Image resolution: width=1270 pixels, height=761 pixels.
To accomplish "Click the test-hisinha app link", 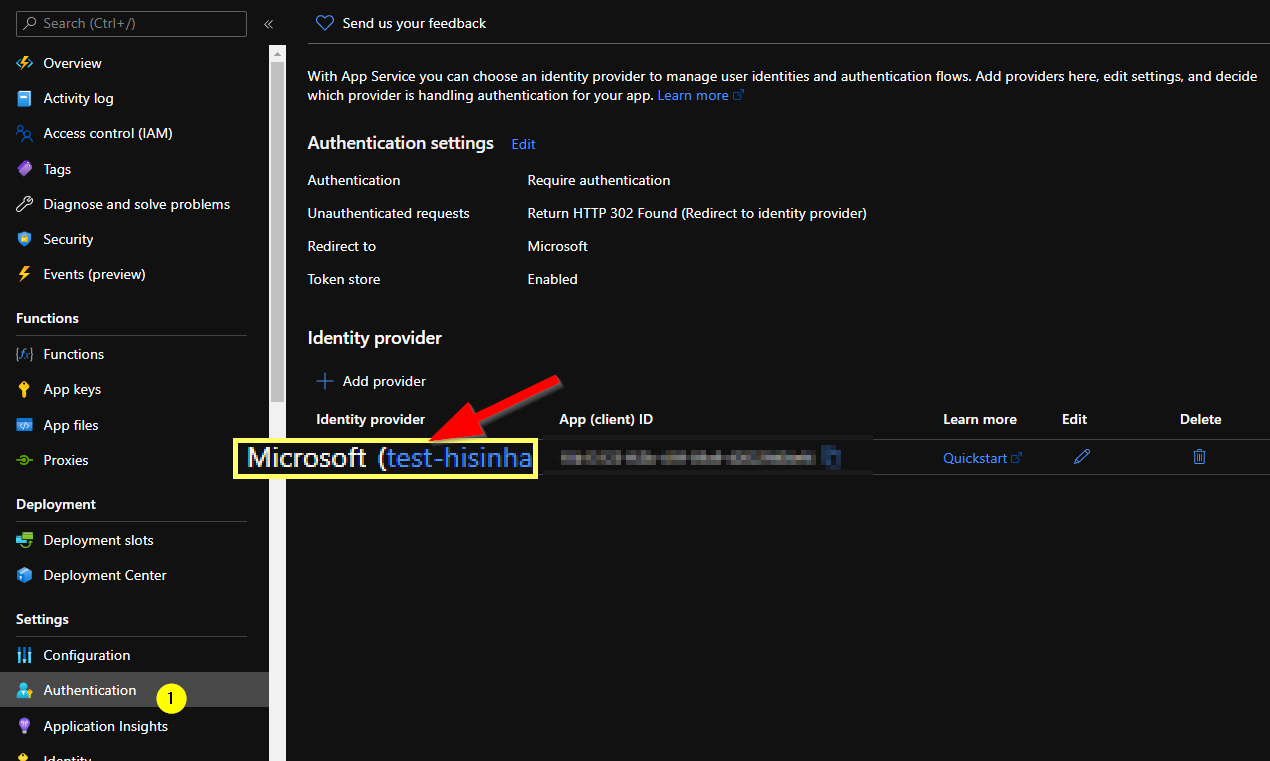I will 459,458.
